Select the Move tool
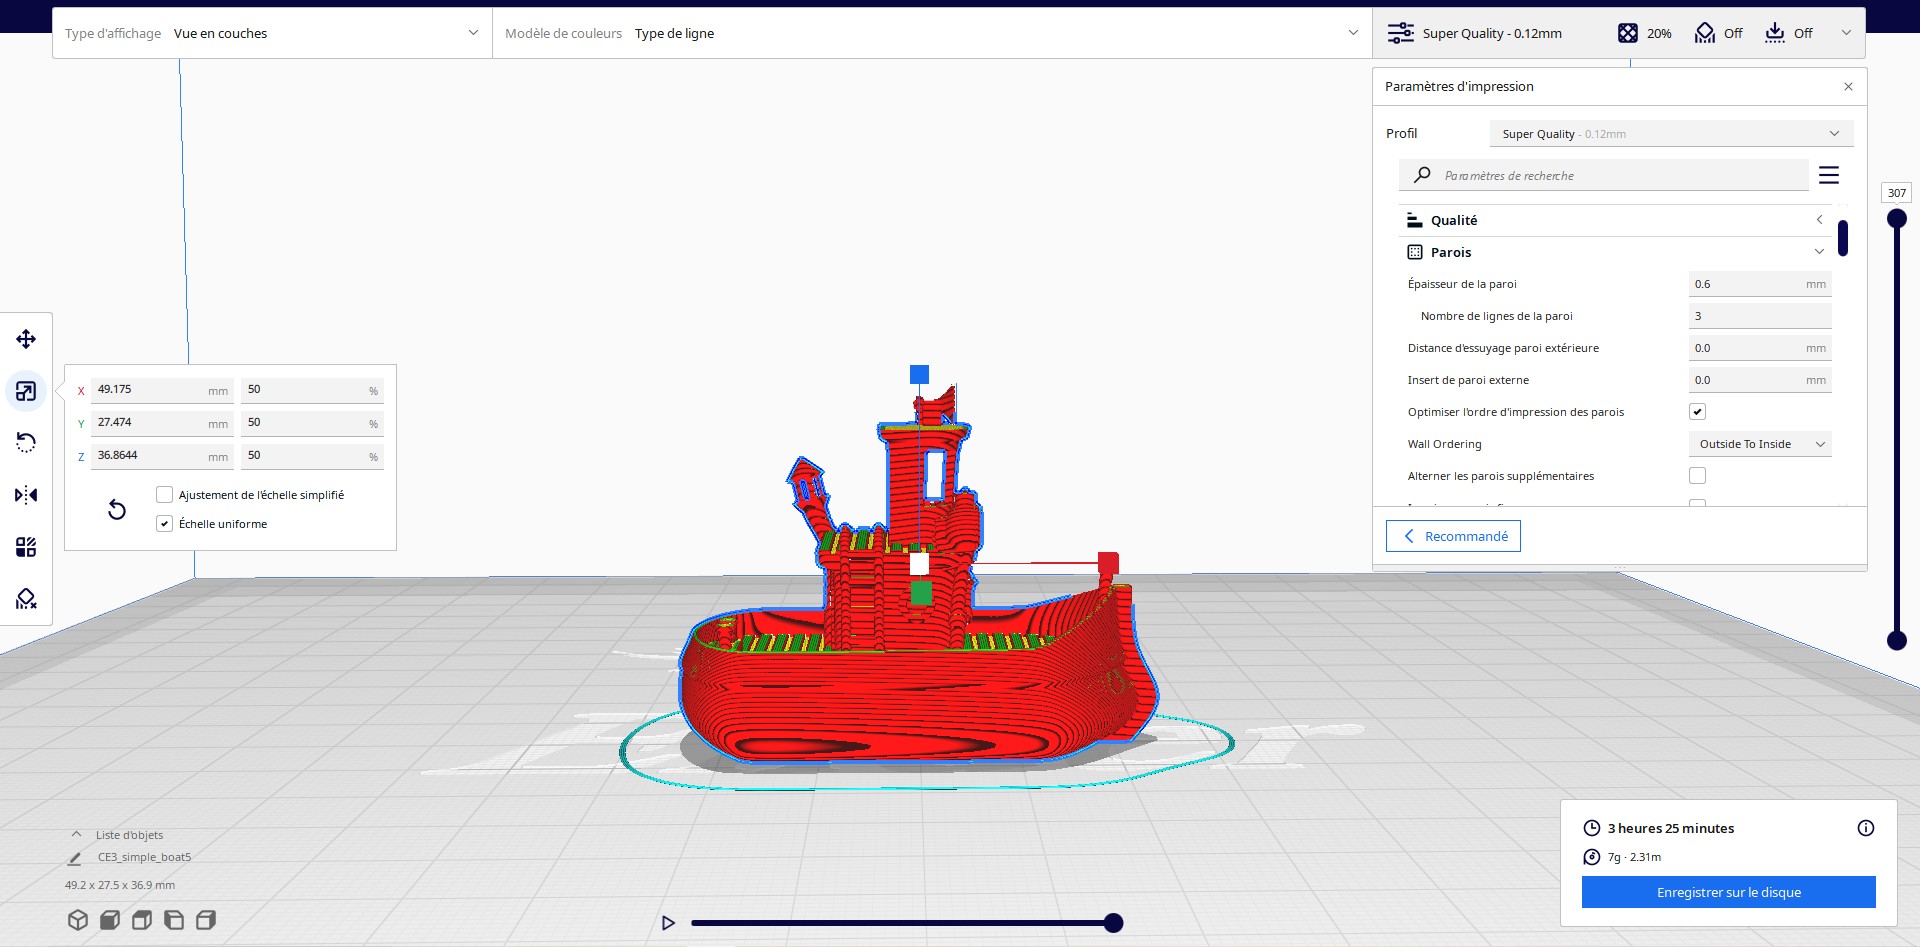The height and width of the screenshot is (947, 1920). tap(26, 339)
